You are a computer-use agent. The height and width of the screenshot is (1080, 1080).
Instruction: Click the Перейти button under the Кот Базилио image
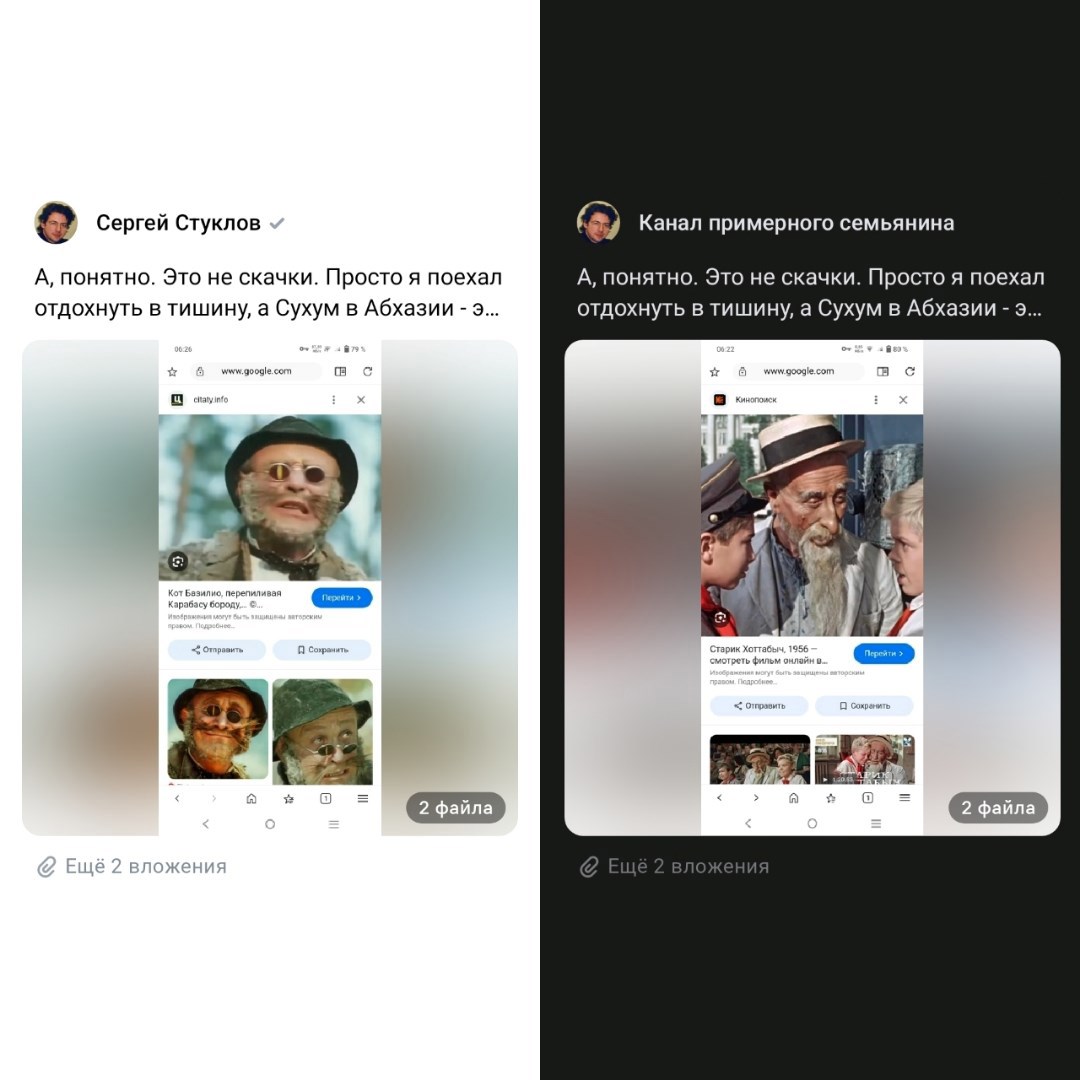click(x=342, y=598)
